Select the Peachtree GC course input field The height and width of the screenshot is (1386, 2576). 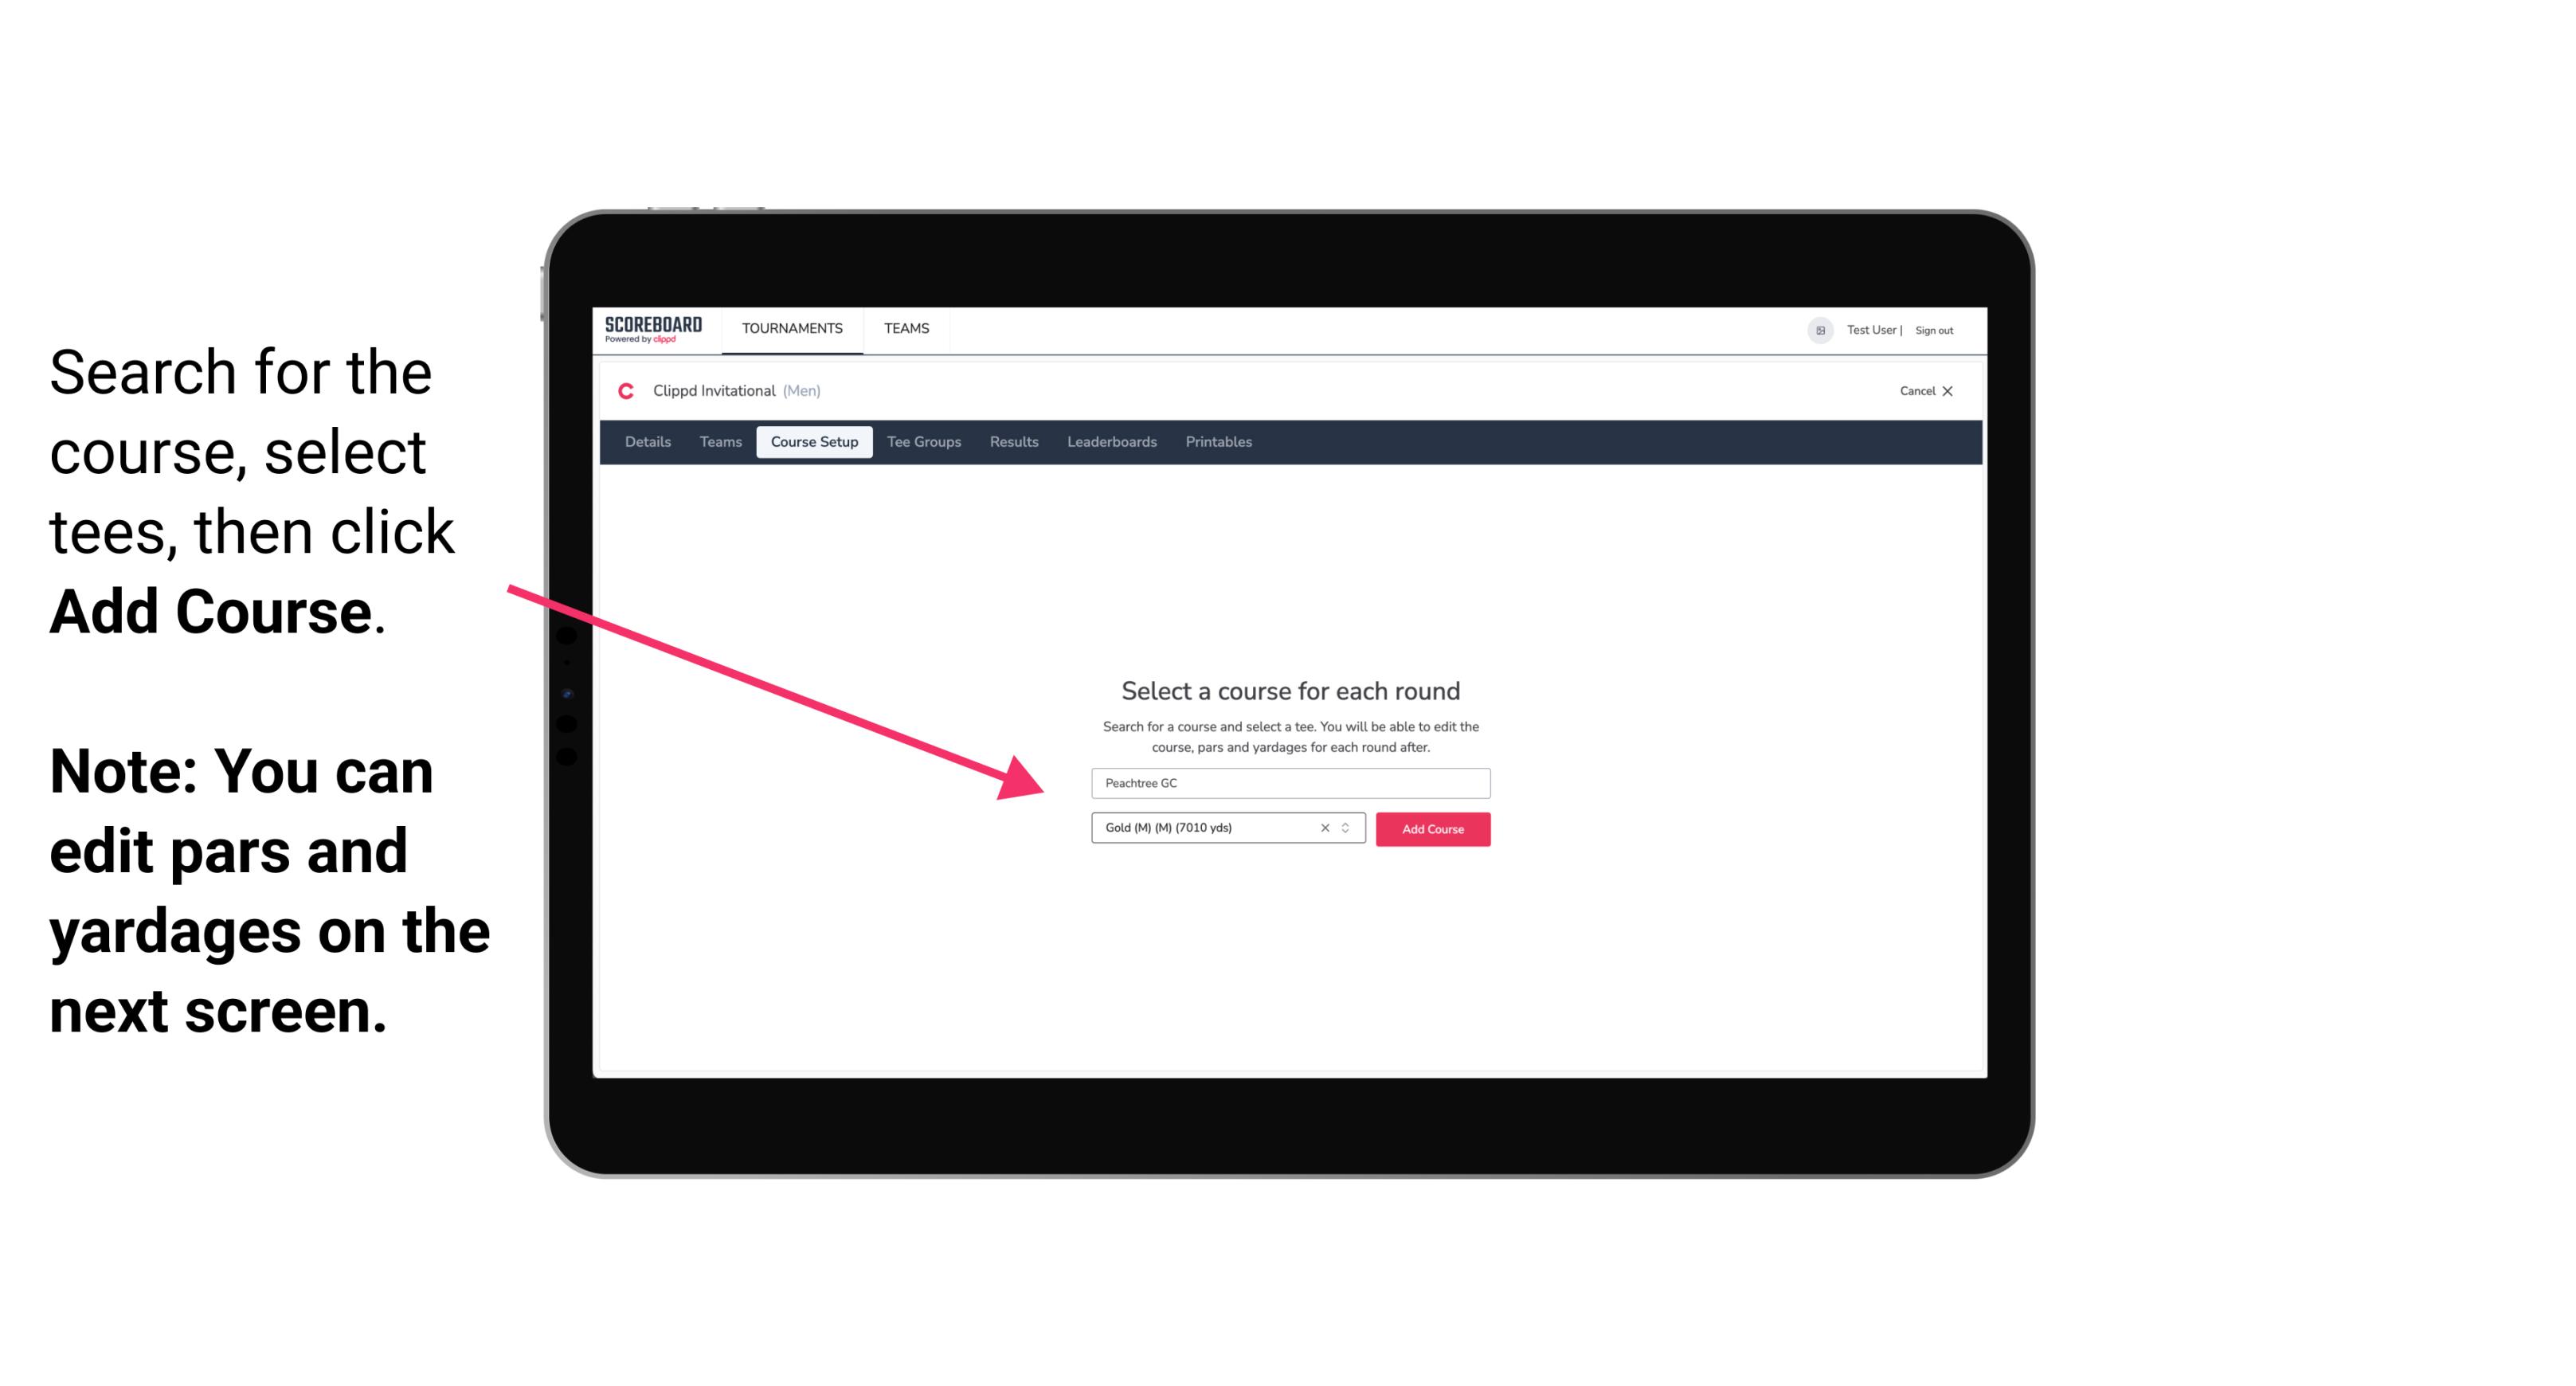pyautogui.click(x=1291, y=784)
